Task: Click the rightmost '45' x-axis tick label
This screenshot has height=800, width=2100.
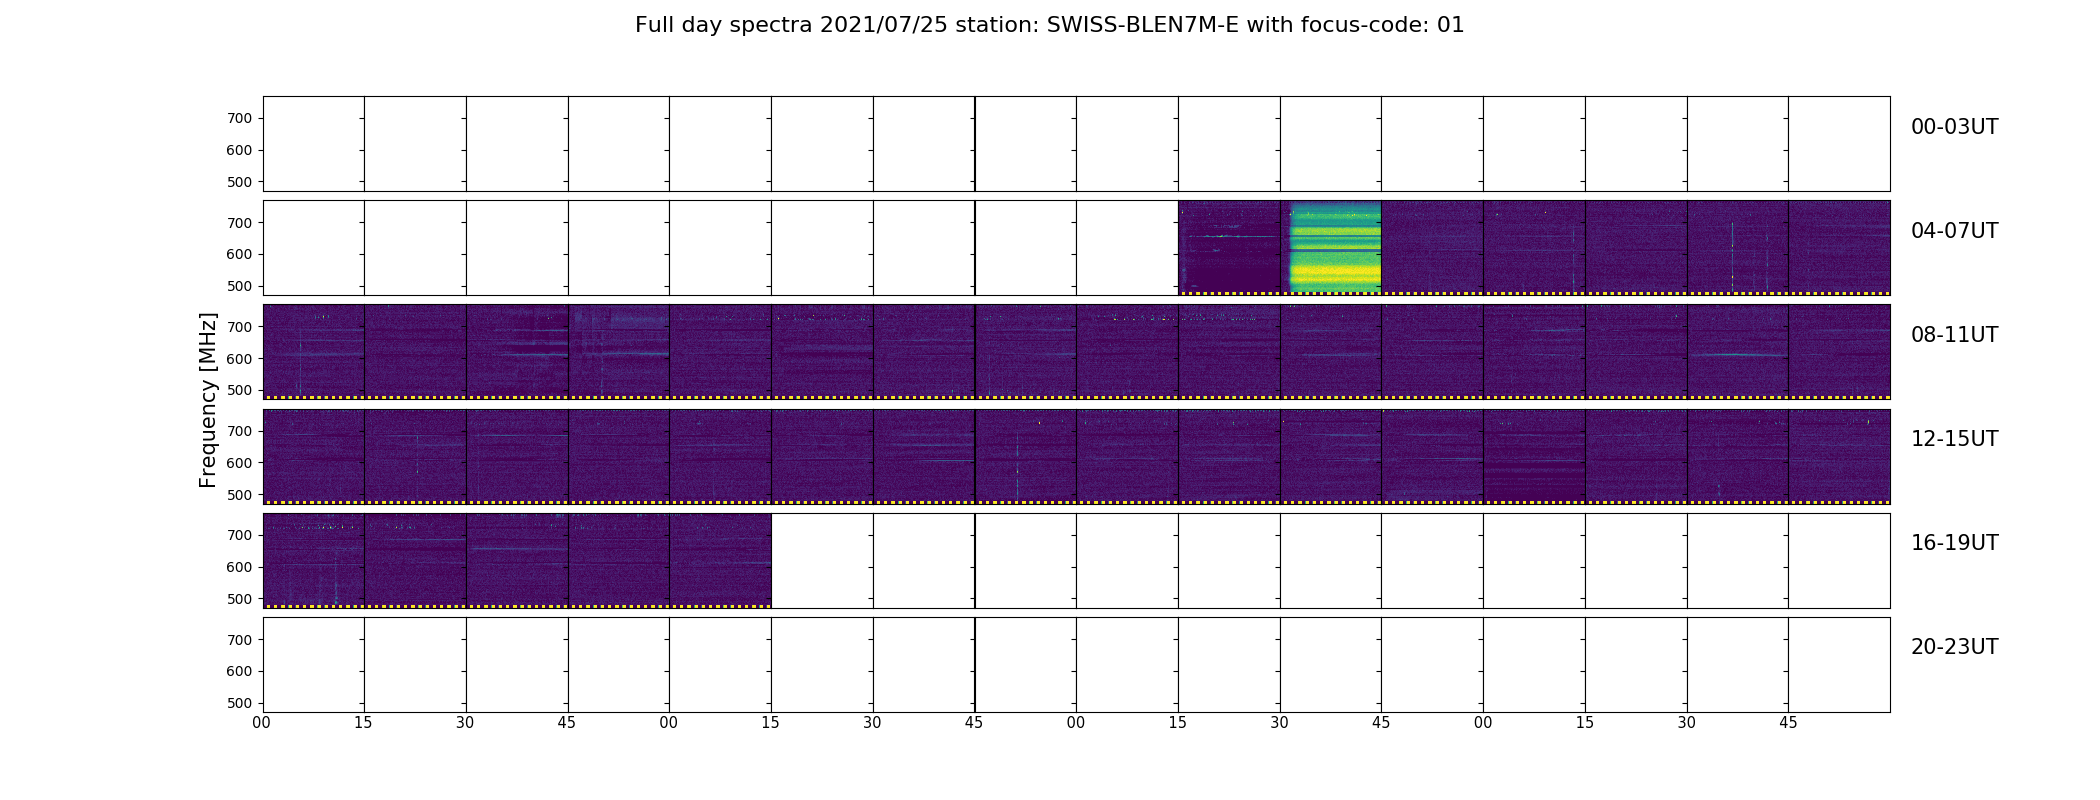Action: click(x=1788, y=723)
